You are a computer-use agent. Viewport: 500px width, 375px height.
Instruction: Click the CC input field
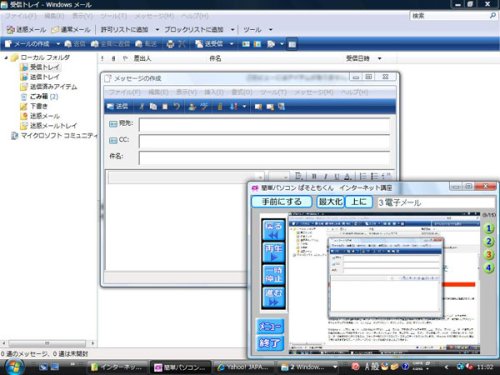click(x=264, y=142)
